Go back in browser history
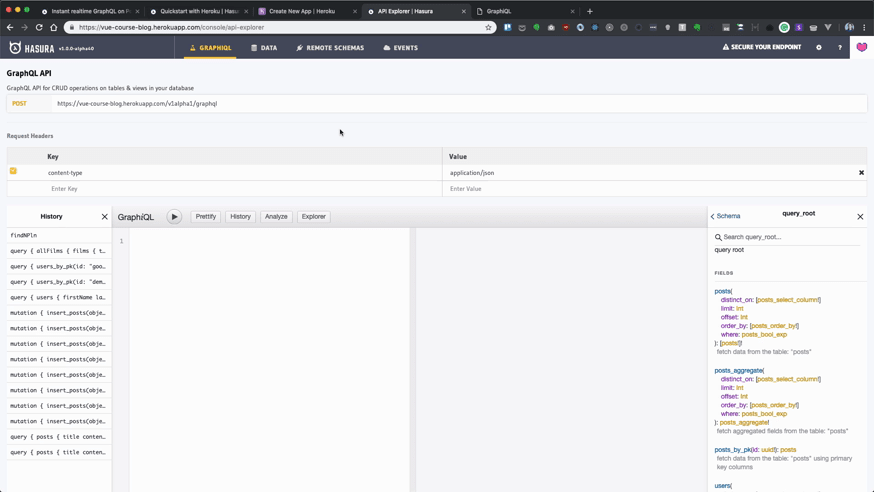 (10, 27)
